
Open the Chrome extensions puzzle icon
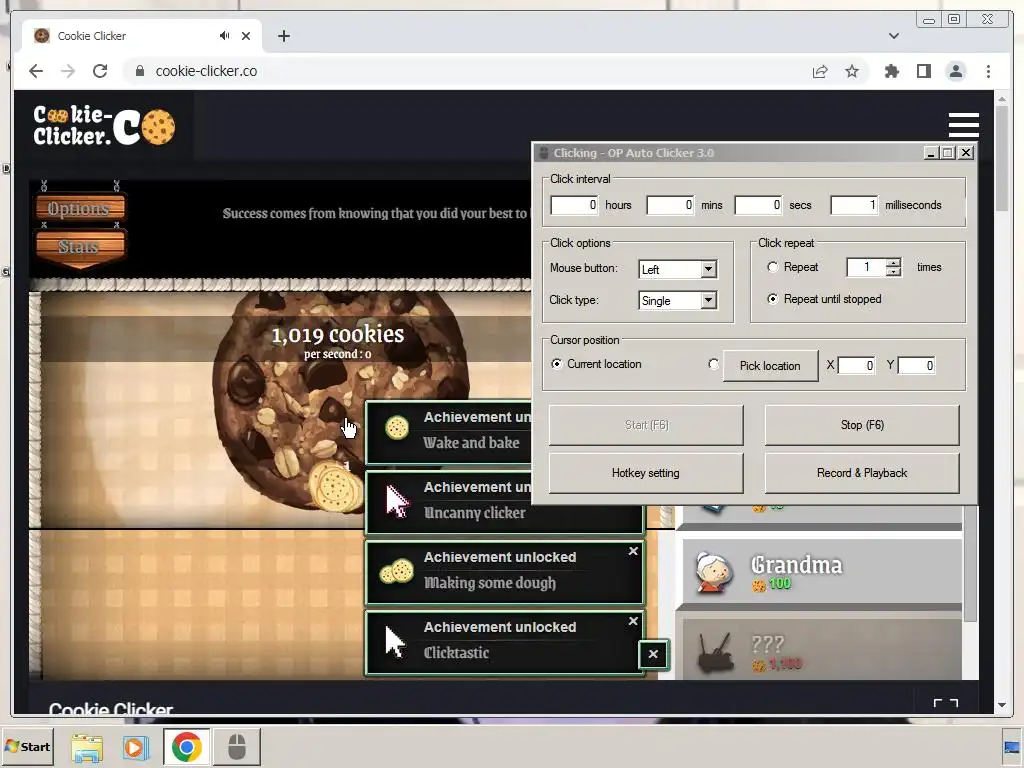point(891,71)
